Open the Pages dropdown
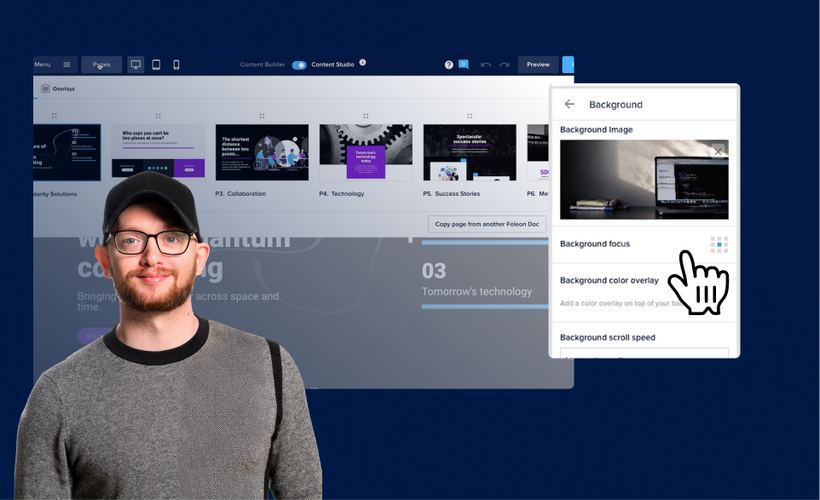Screen dimensions: 820x500 (x=102, y=65)
